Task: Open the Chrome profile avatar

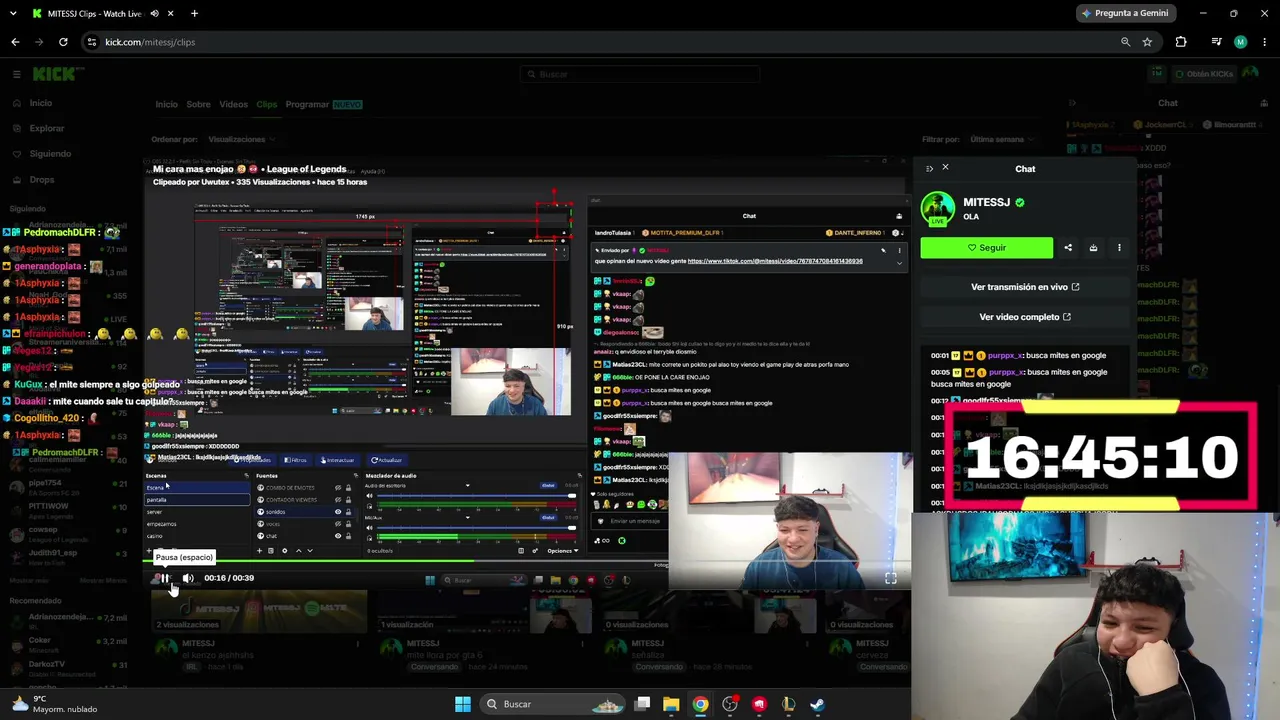Action: coord(1241,42)
